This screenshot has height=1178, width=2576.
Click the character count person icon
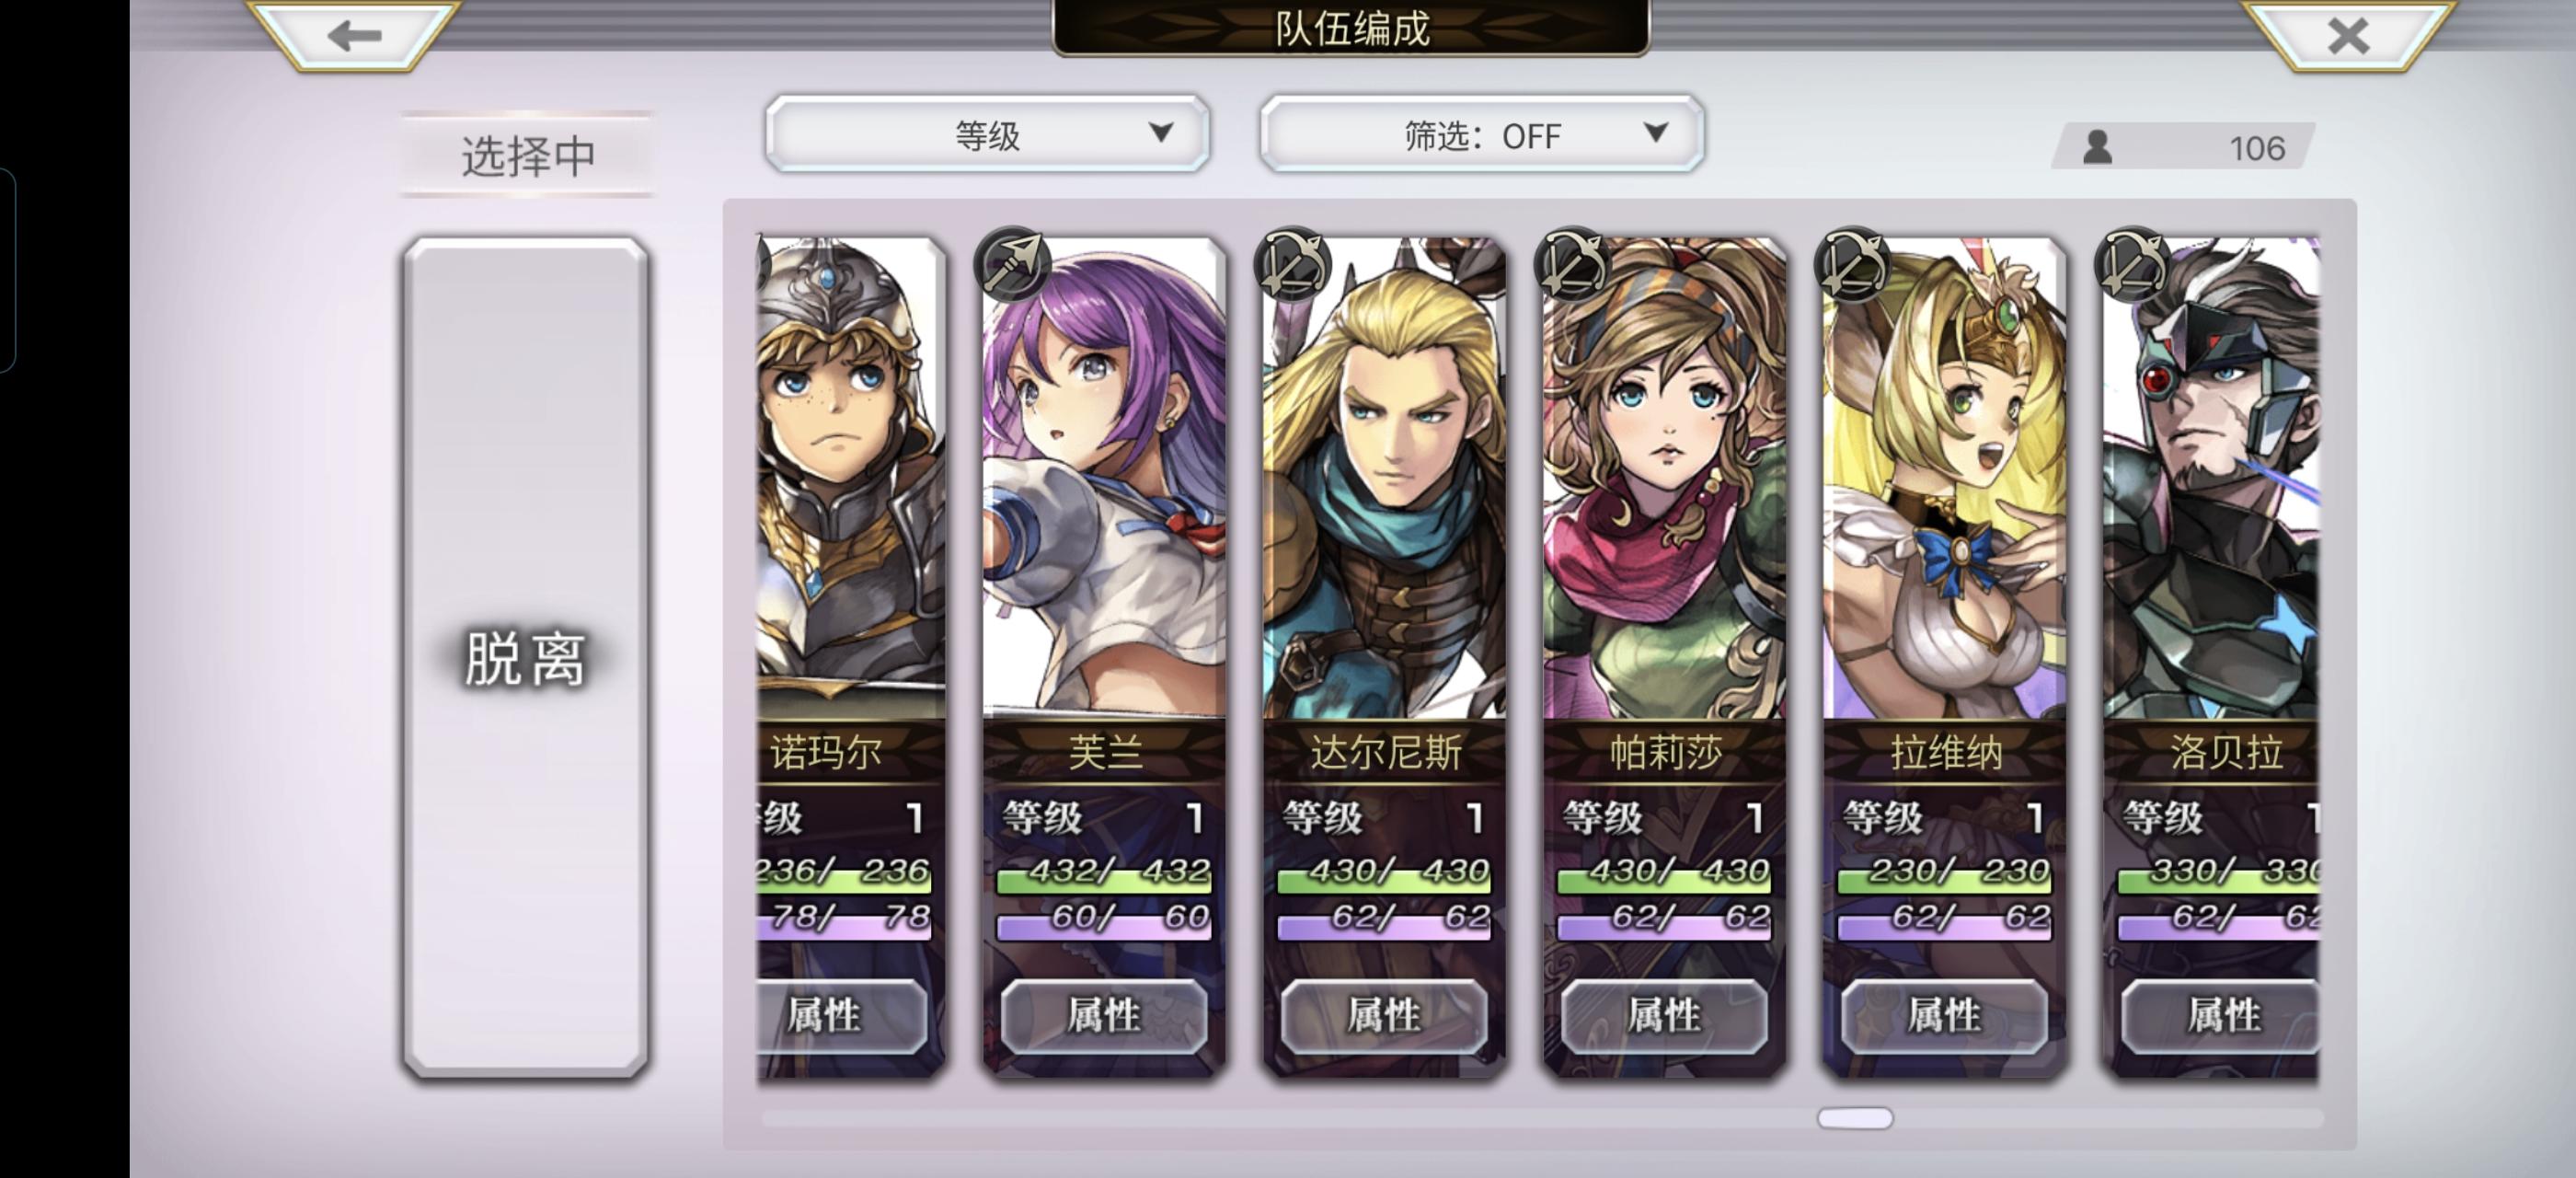click(x=2097, y=147)
